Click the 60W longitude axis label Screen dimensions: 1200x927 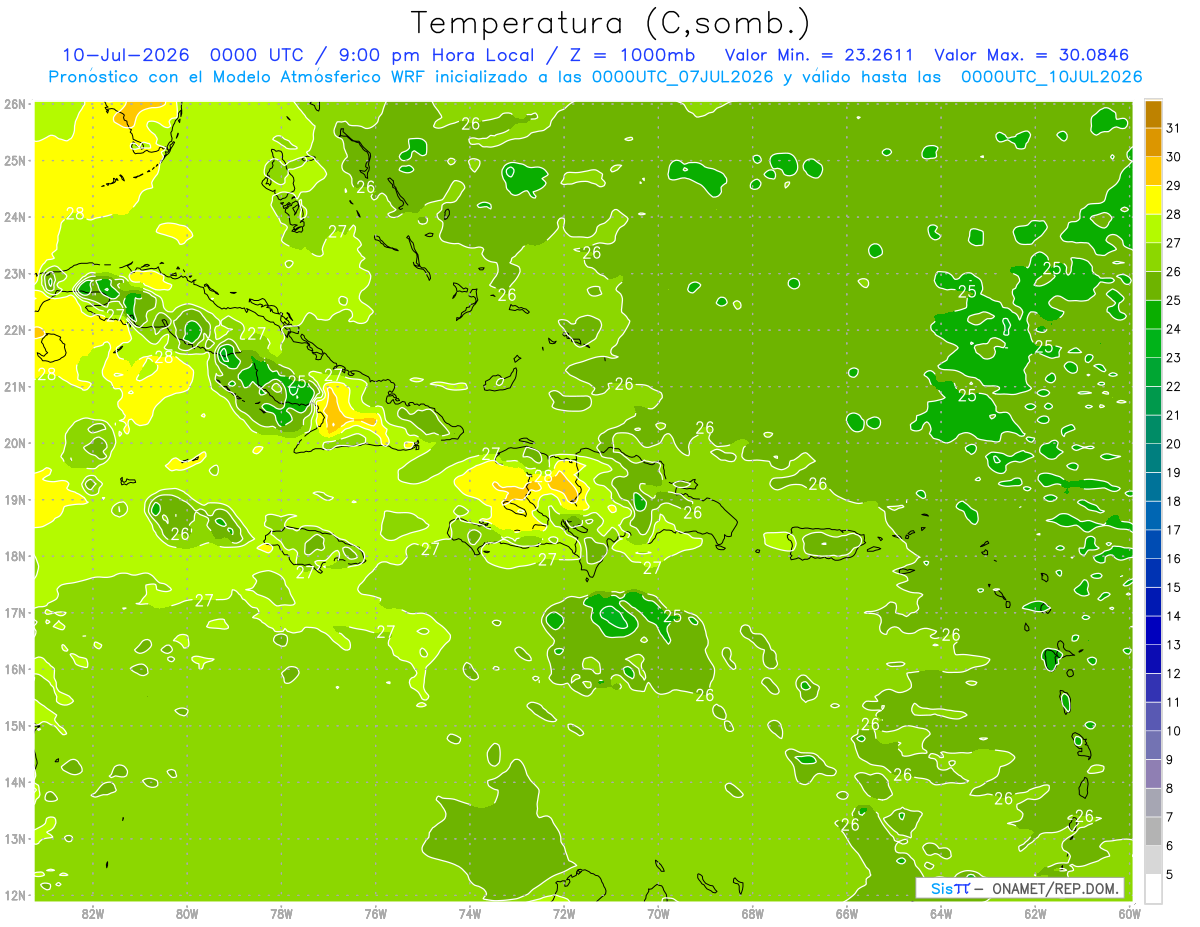point(1129,913)
